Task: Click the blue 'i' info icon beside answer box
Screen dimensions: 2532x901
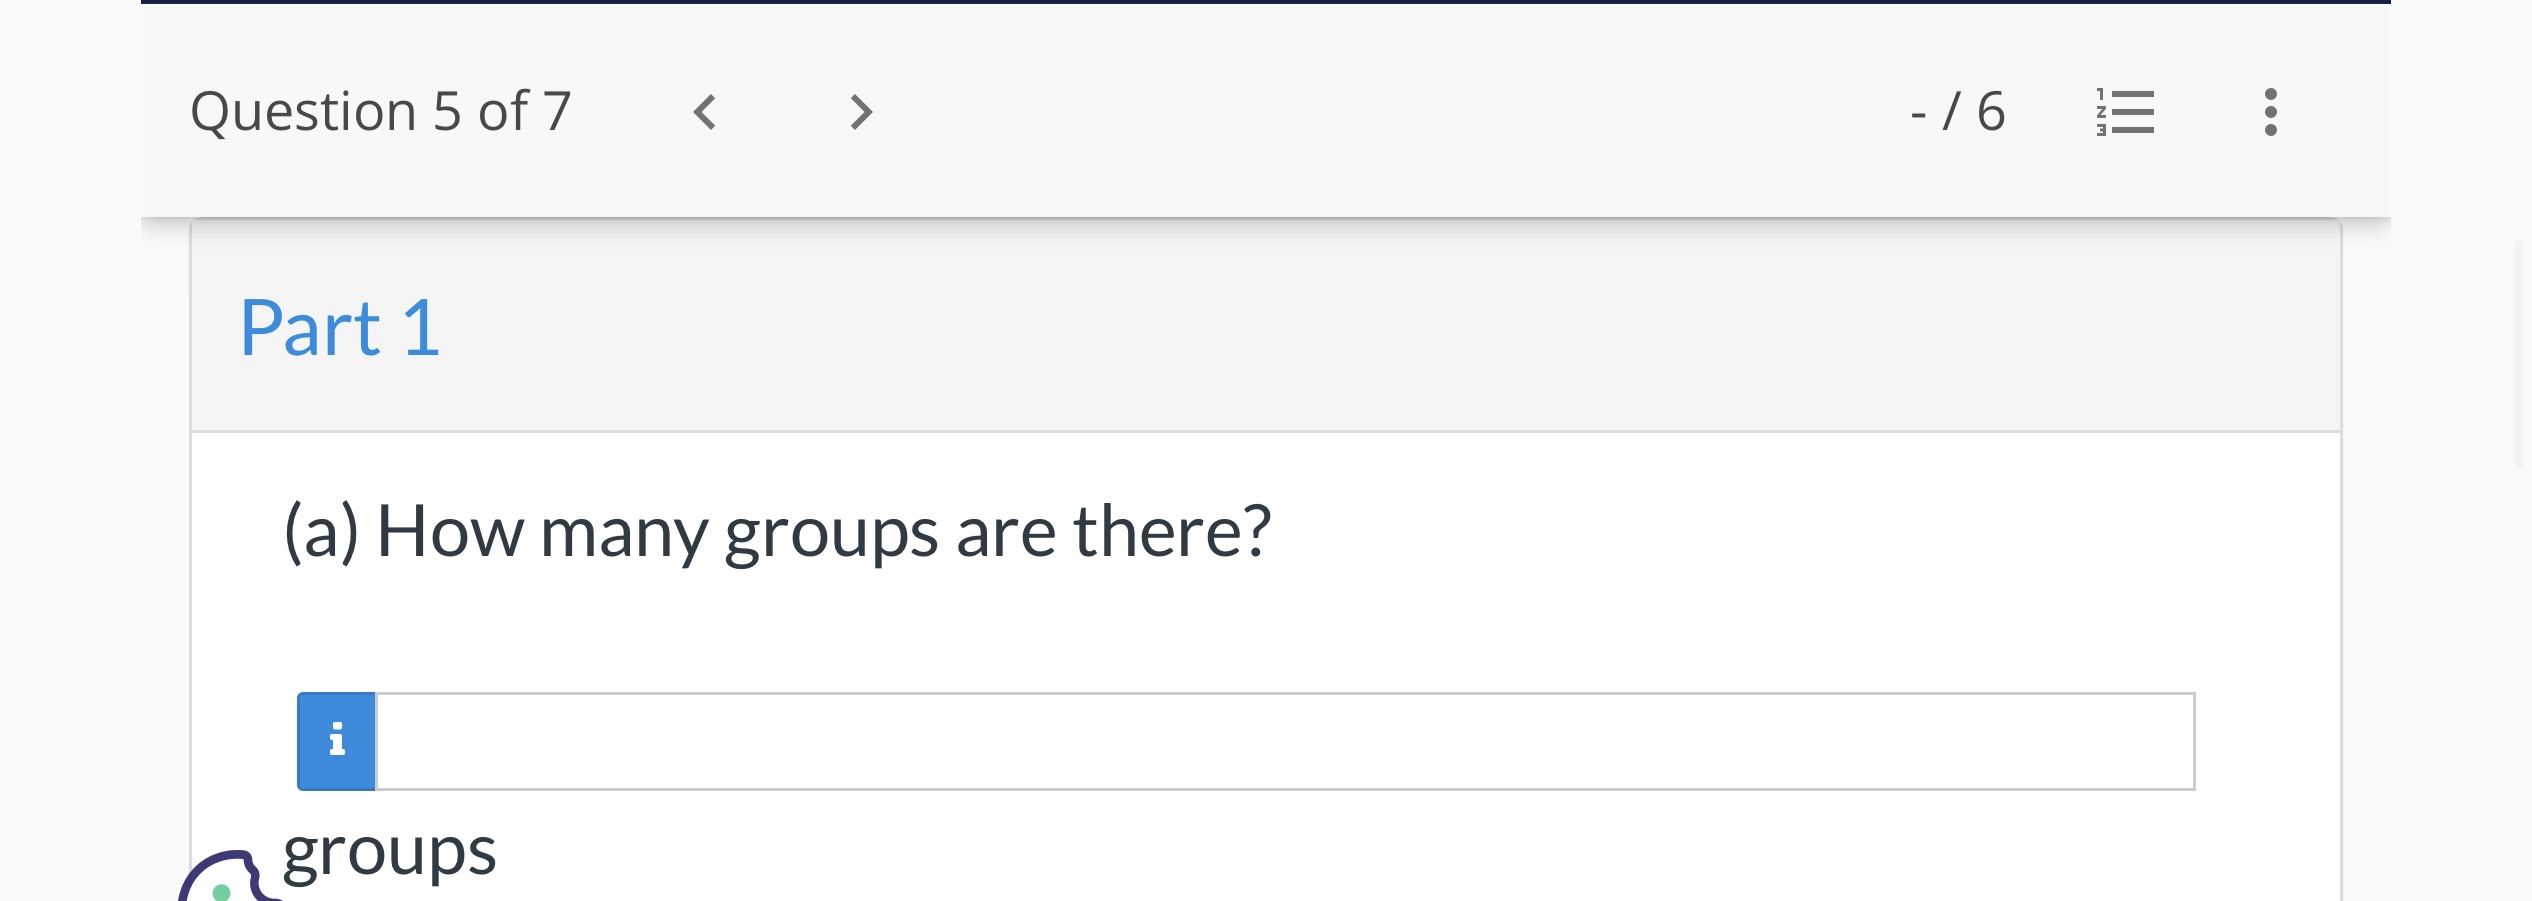Action: tap(336, 740)
